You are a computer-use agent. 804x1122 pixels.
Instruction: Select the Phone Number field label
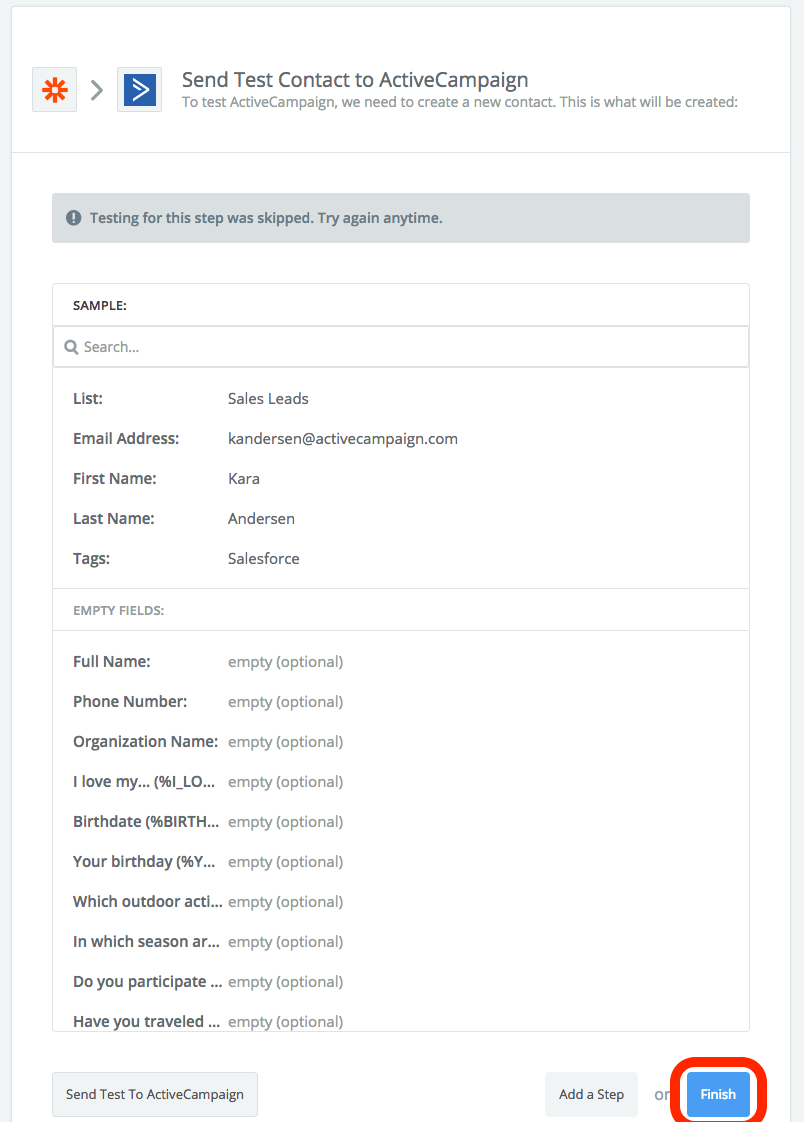130,701
